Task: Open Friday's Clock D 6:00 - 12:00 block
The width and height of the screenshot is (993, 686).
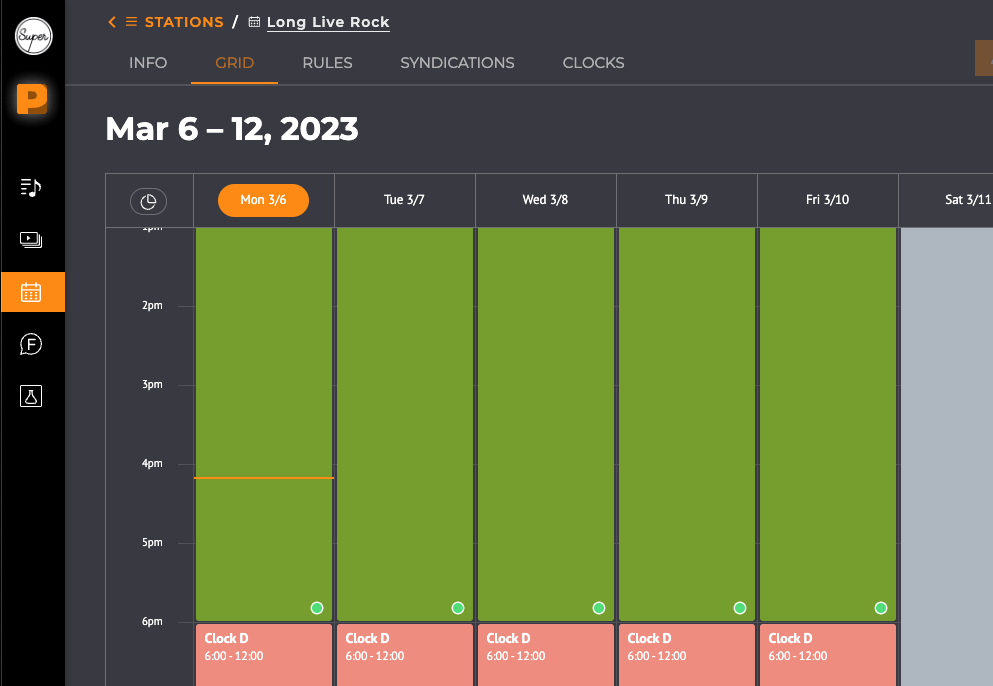Action: pyautogui.click(x=828, y=655)
